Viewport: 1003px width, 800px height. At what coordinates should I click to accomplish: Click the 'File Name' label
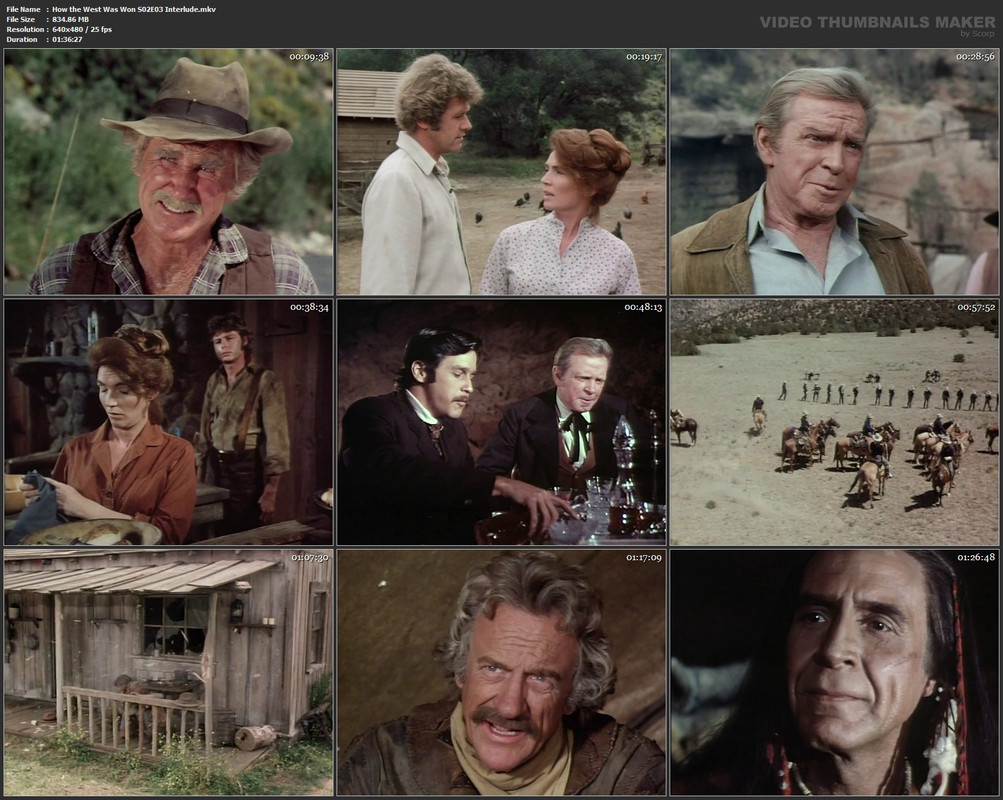point(23,9)
